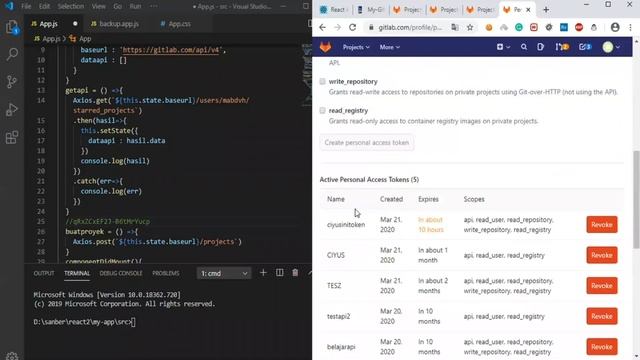Open the GitLab new item plus dropdown

pyautogui.click(x=503, y=47)
